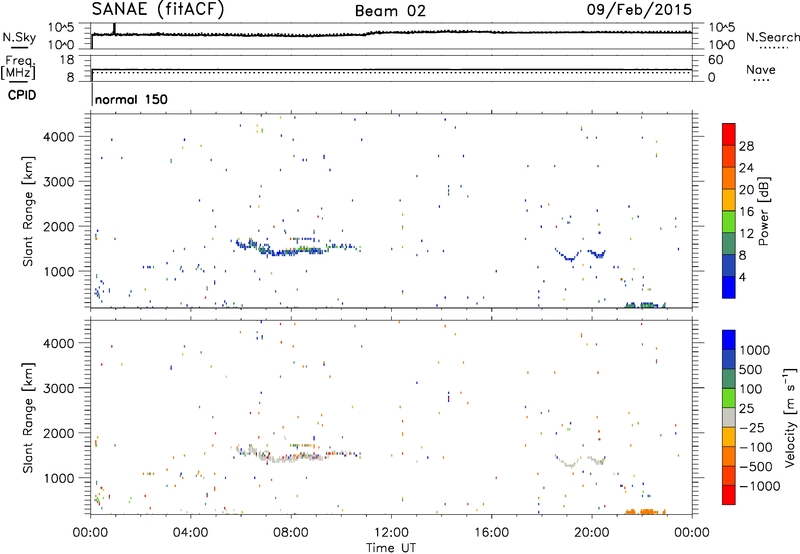Image resolution: width=800 pixels, height=554 pixels.
Task: Select the 'N.Sky' legend label
Action: (x=19, y=37)
